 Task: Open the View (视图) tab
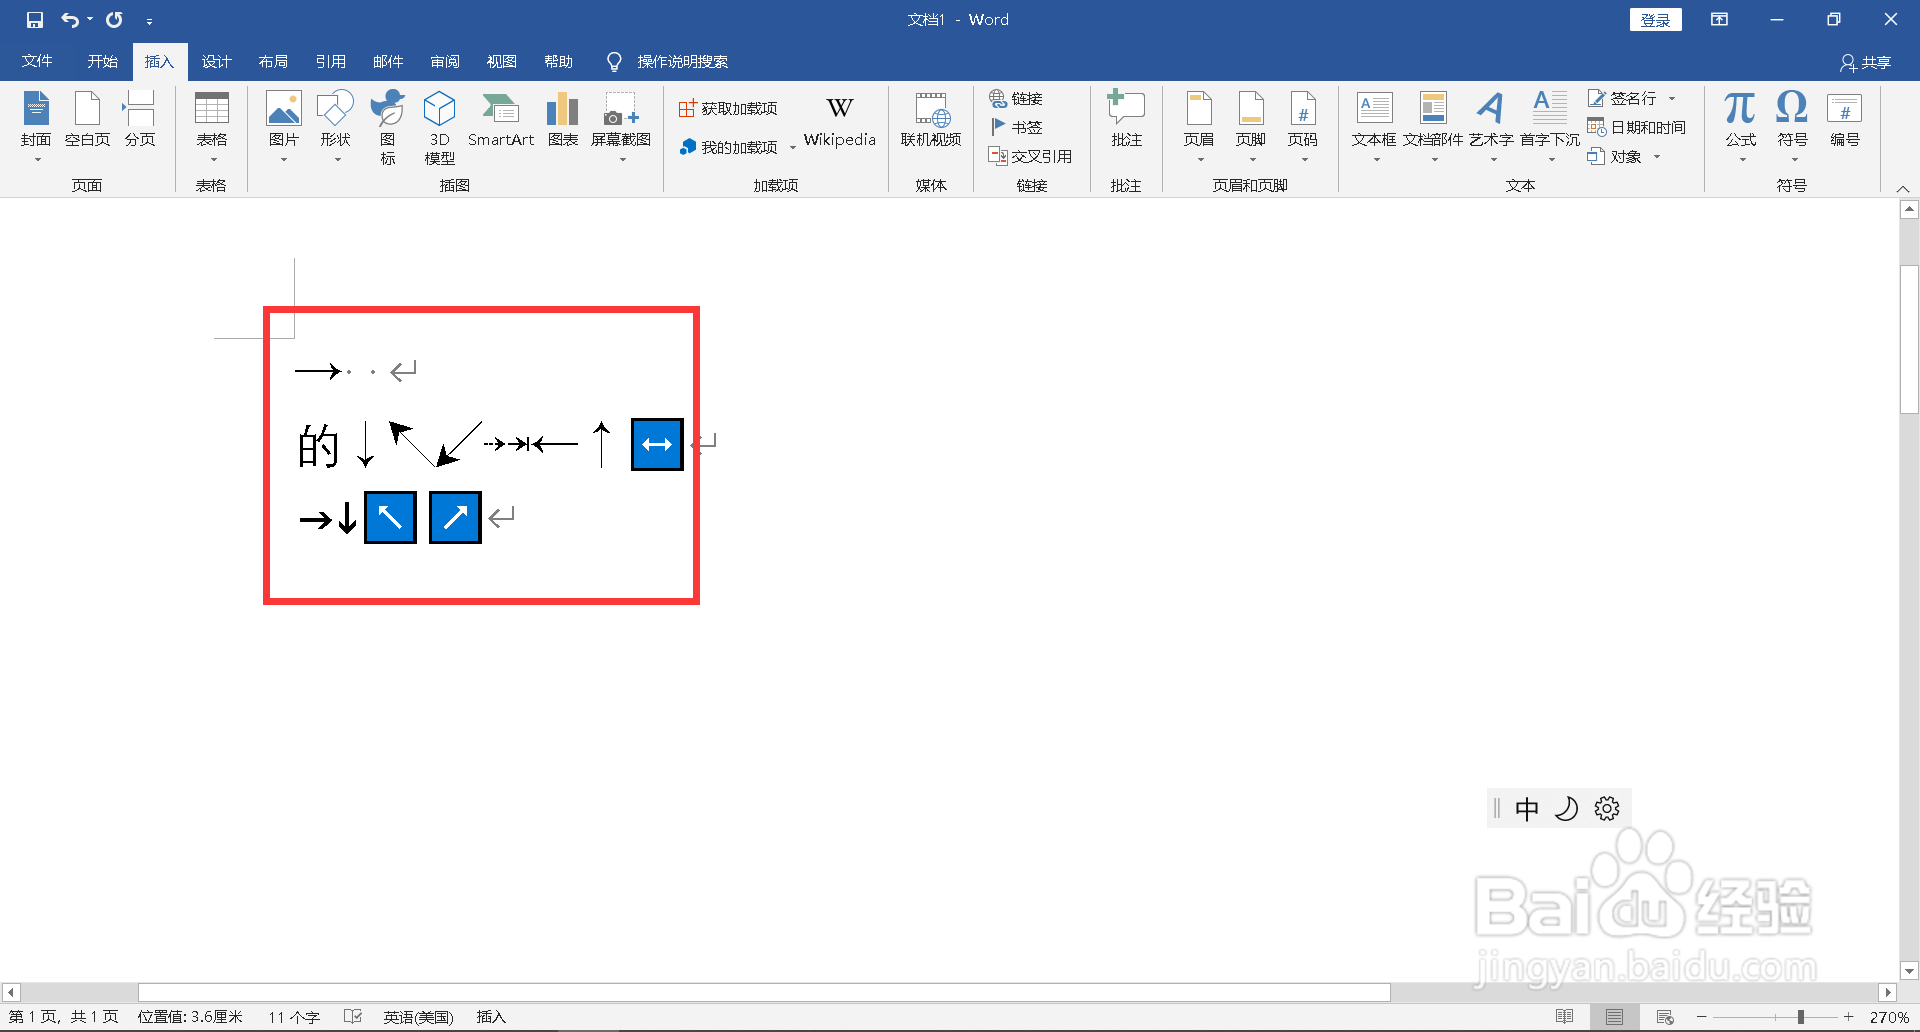(x=502, y=62)
